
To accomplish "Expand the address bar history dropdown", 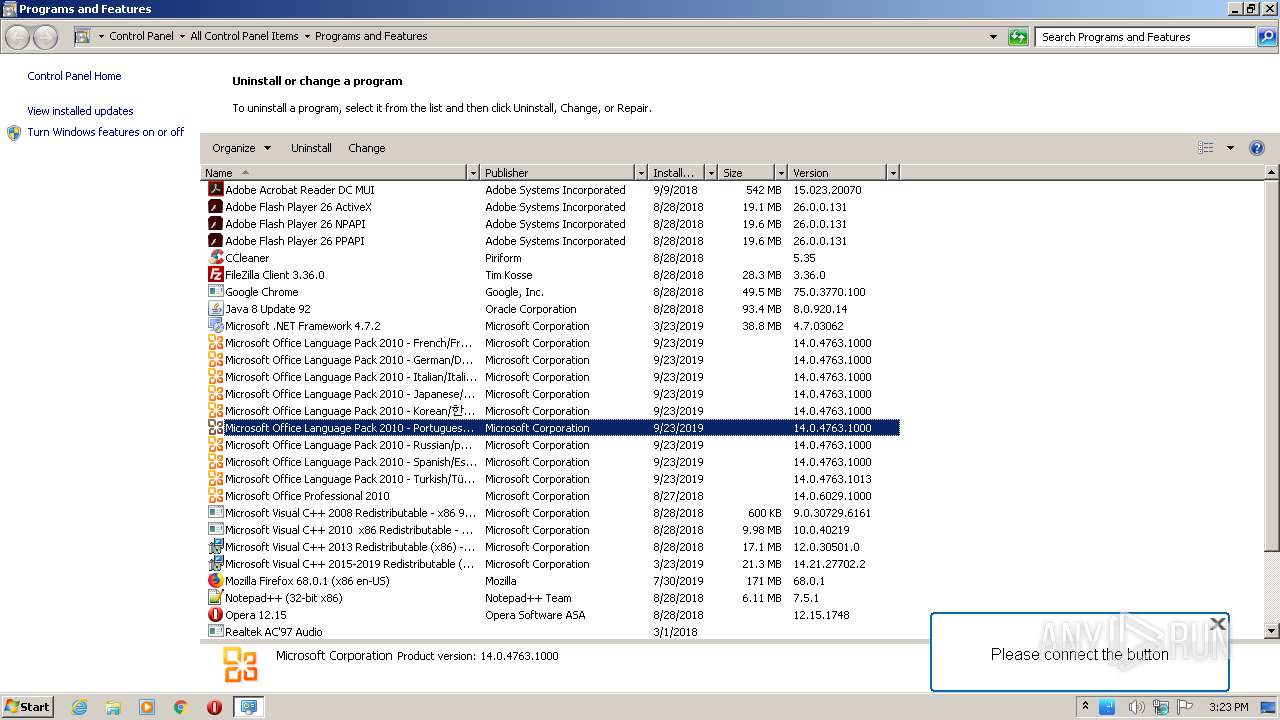I will coord(993,37).
